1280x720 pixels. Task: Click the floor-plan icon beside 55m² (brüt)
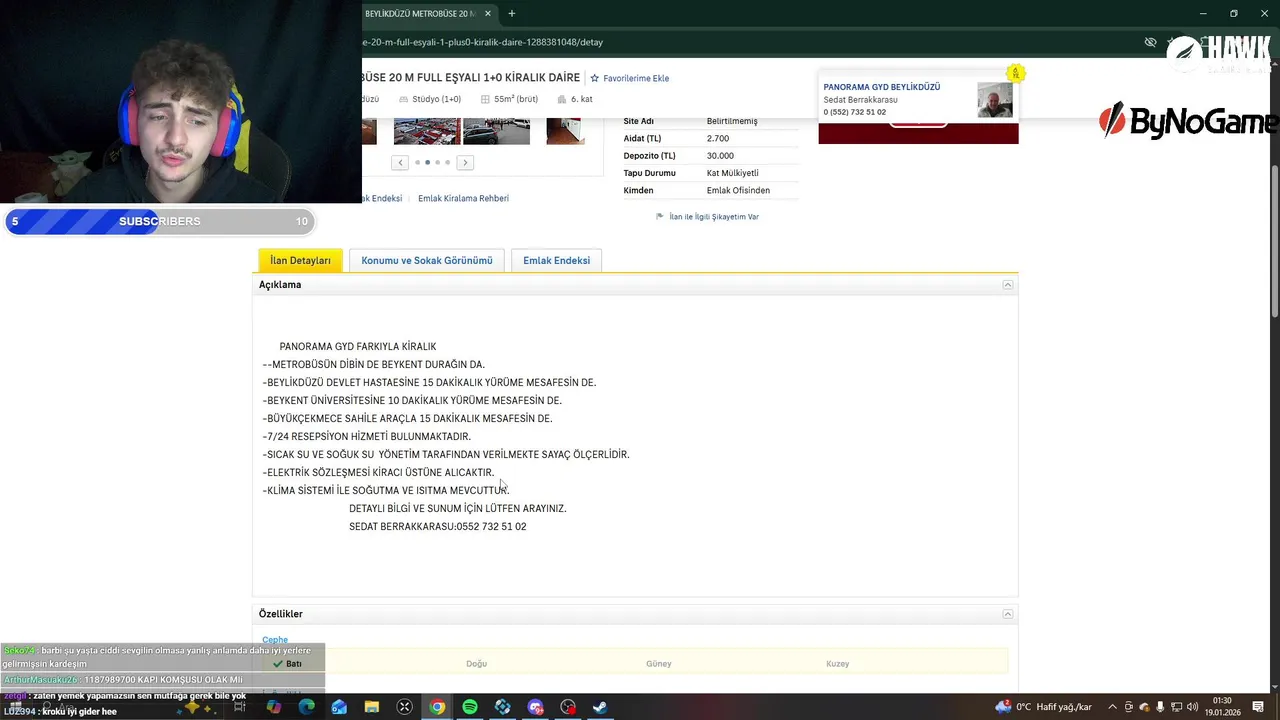(485, 99)
